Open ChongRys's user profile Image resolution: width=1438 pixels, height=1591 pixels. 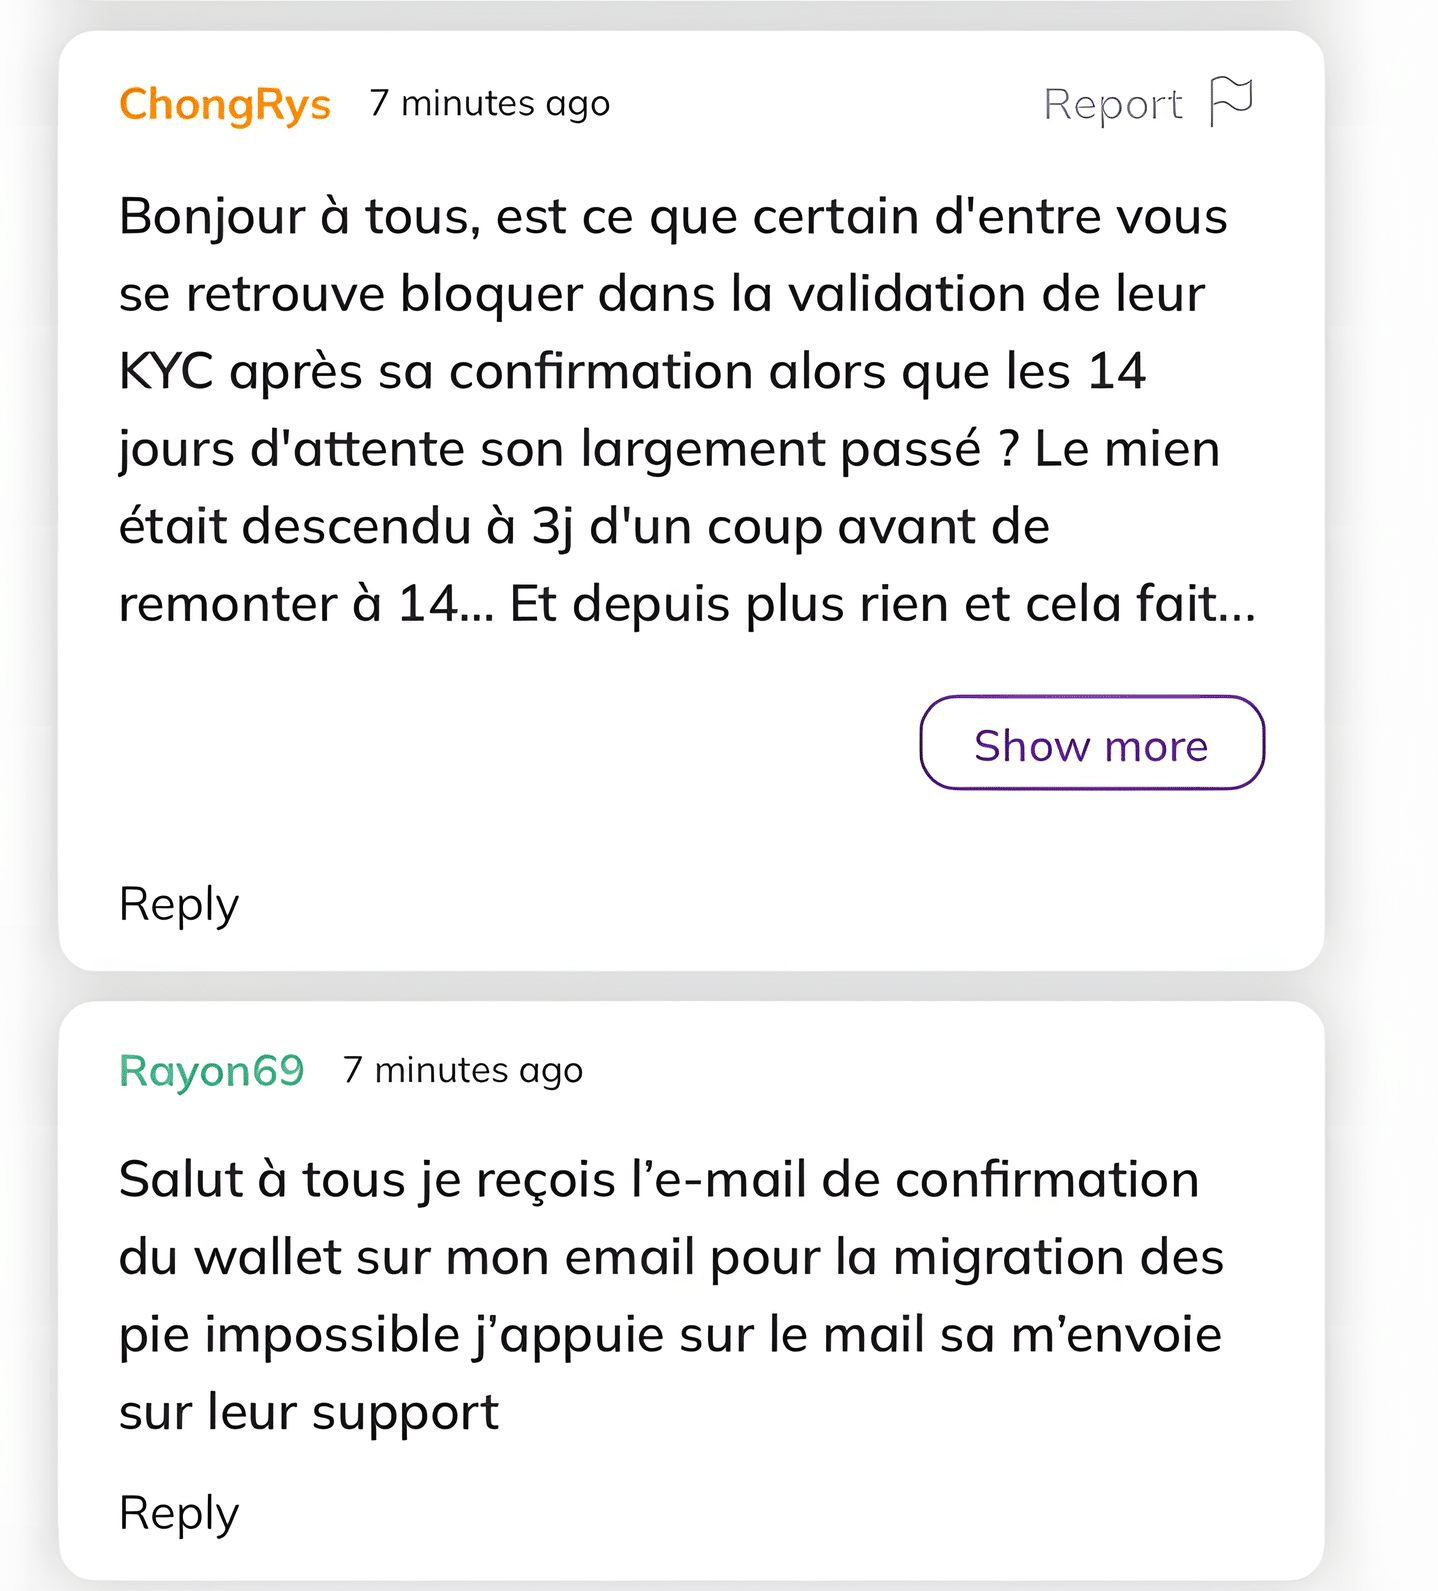pos(225,104)
